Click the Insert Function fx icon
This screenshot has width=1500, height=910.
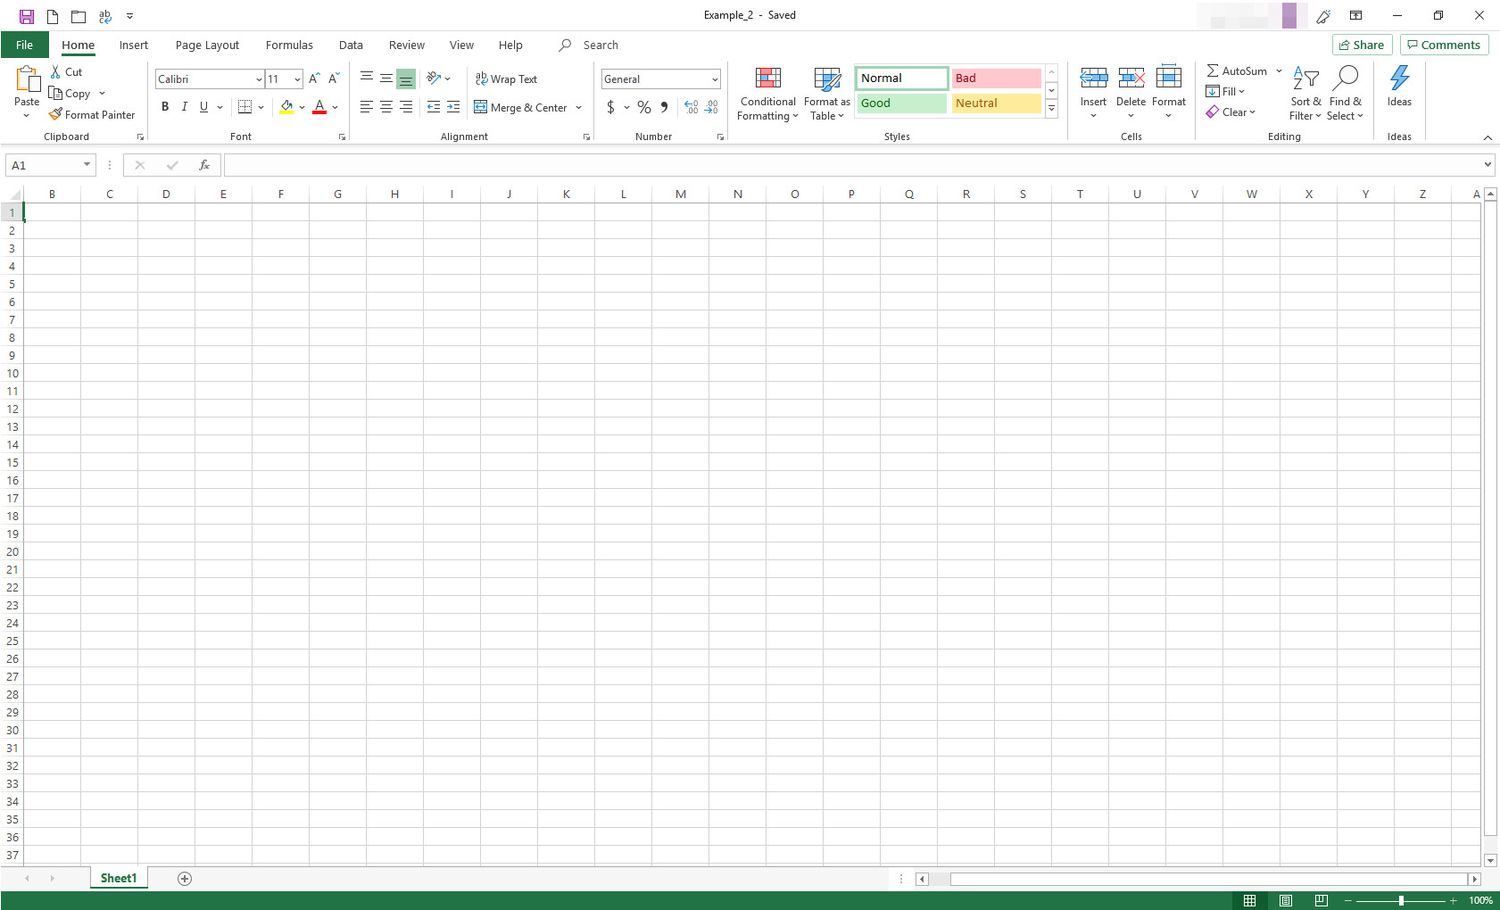click(x=204, y=165)
